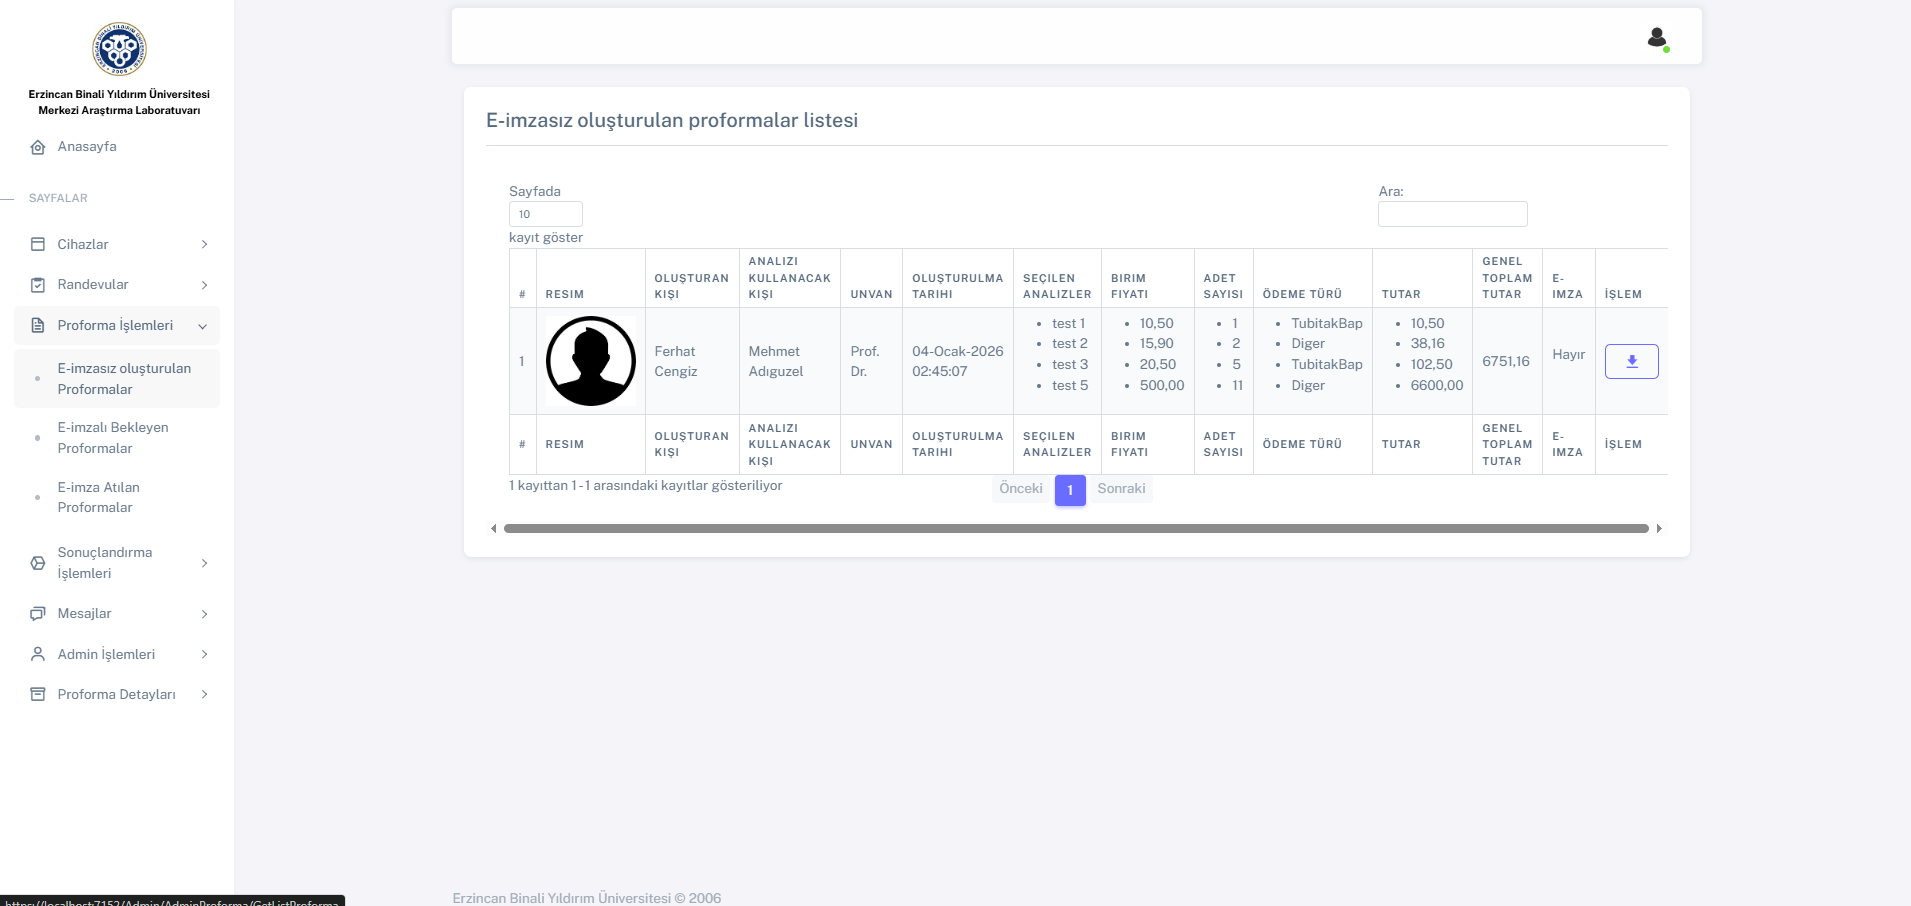Open the records-per-page selector showing 10
The height and width of the screenshot is (906, 1911).
pyautogui.click(x=545, y=214)
